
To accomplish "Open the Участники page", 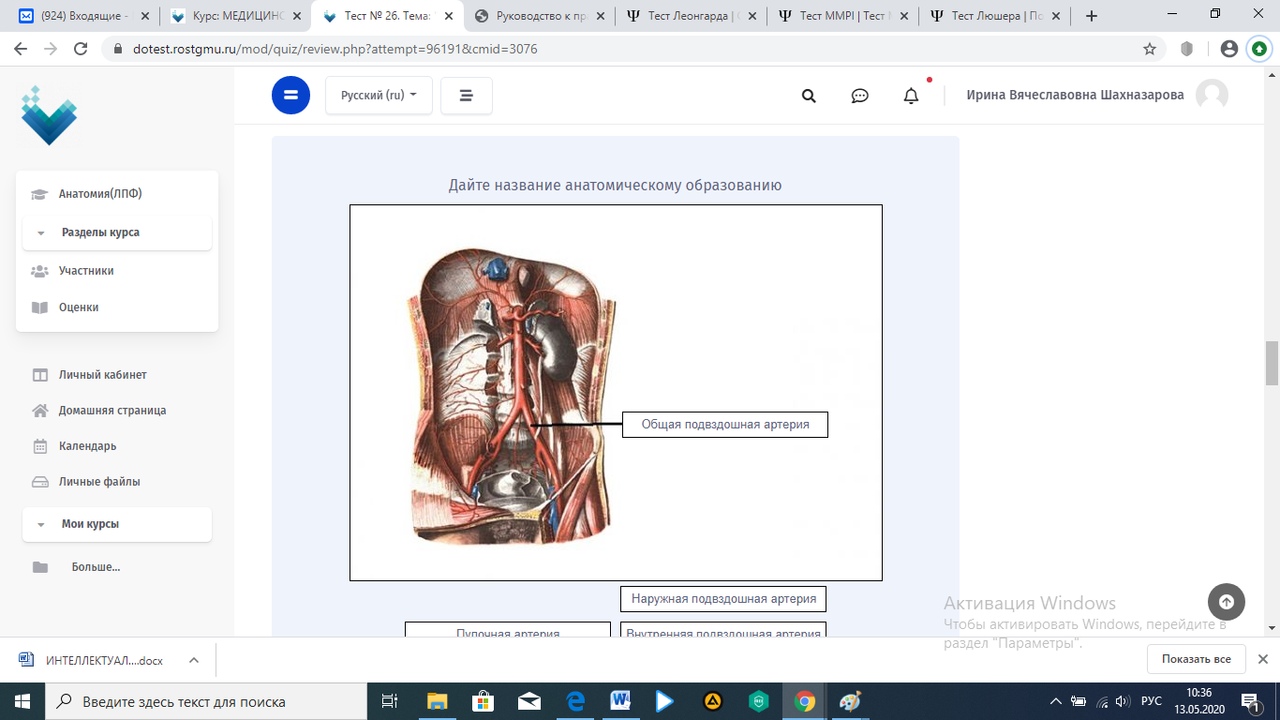I will 86,271.
